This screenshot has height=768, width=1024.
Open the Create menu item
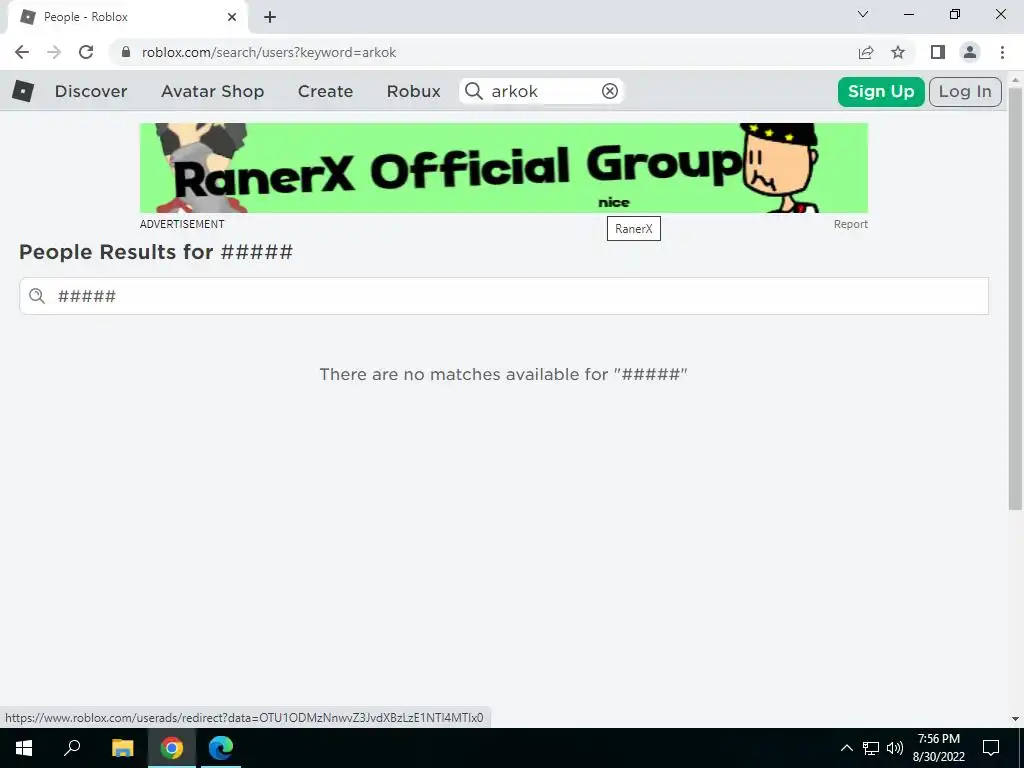coord(325,91)
